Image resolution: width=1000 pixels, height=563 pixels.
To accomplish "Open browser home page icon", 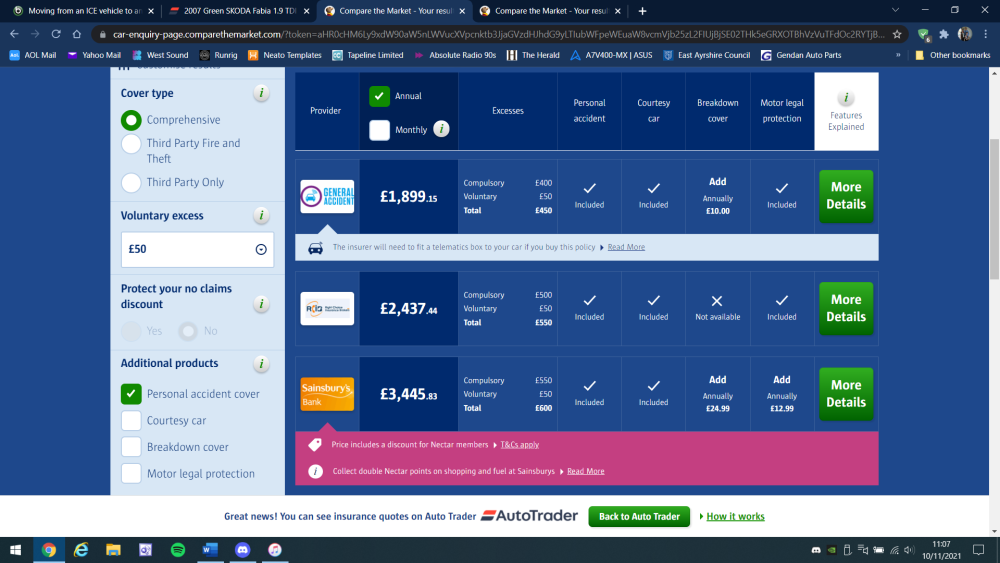I will pos(77,34).
